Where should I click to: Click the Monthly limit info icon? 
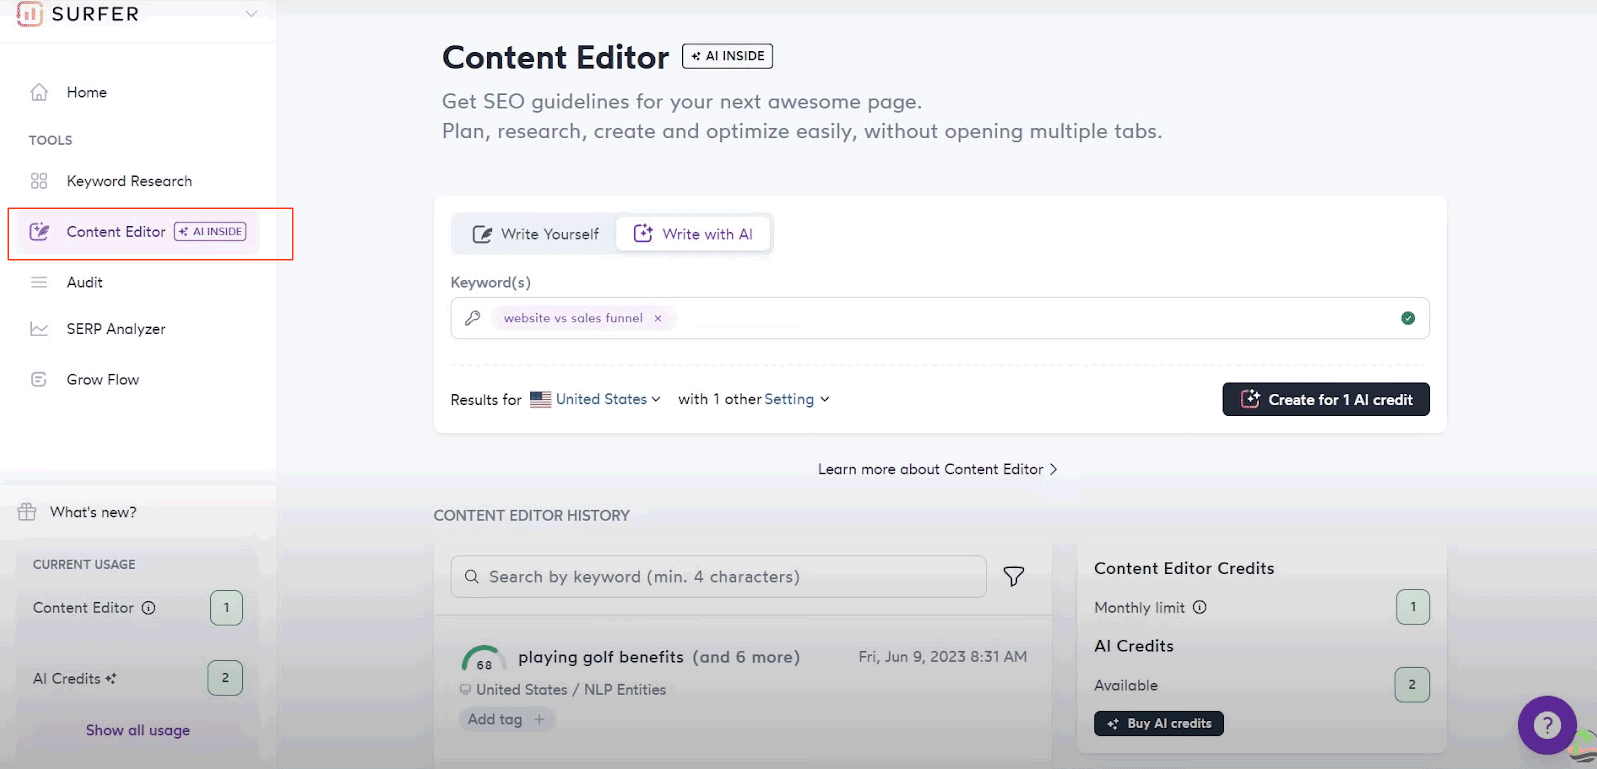coord(1200,607)
